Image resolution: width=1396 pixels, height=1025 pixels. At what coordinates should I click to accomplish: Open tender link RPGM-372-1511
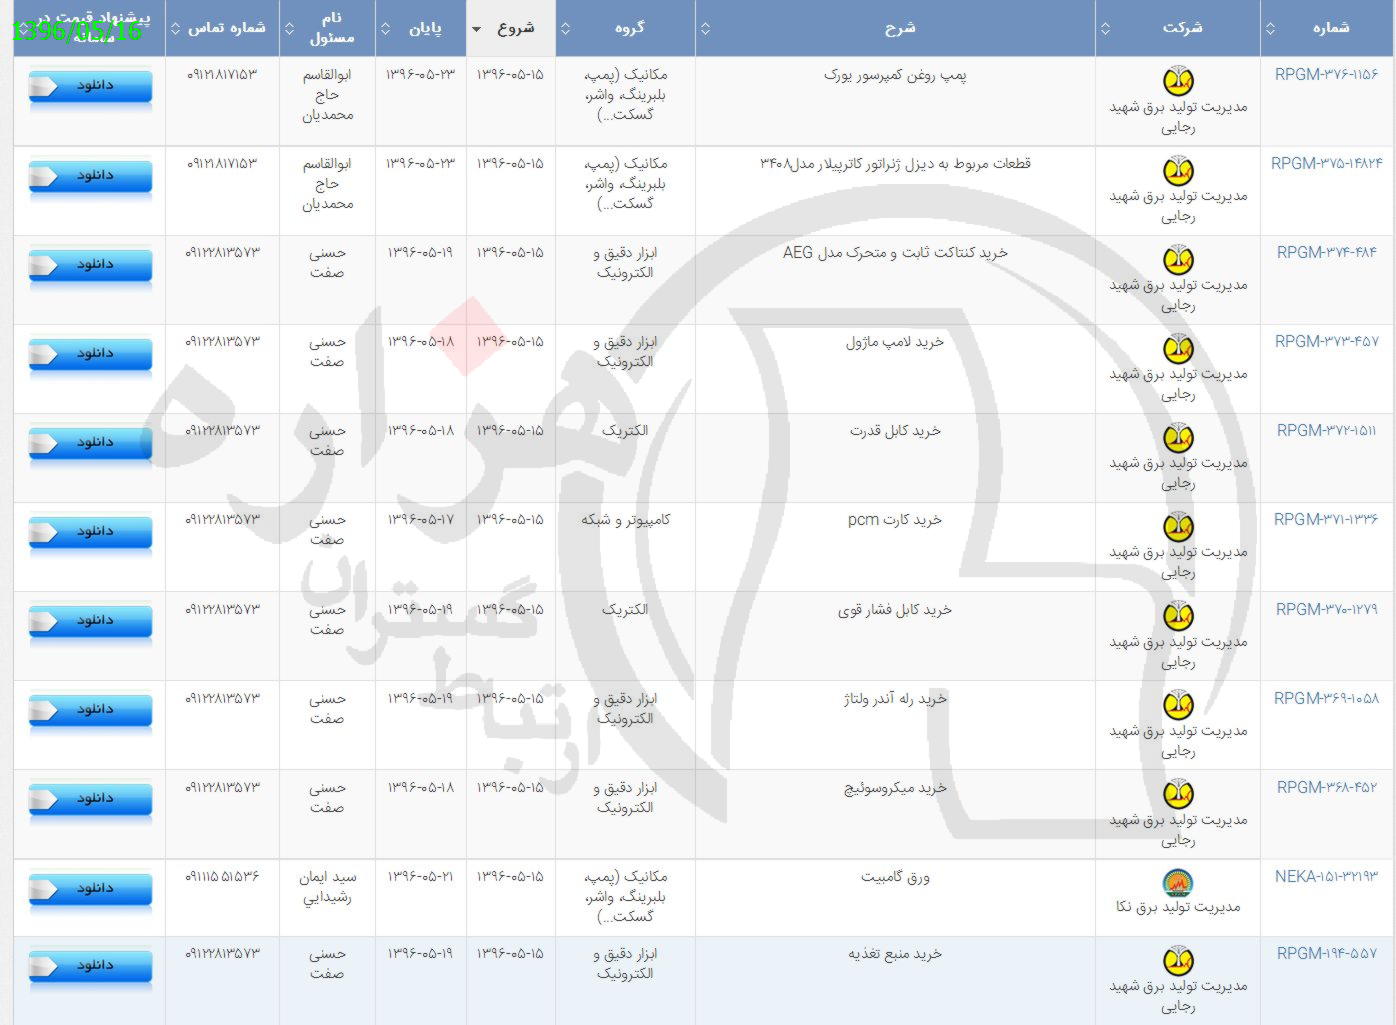click(1326, 430)
